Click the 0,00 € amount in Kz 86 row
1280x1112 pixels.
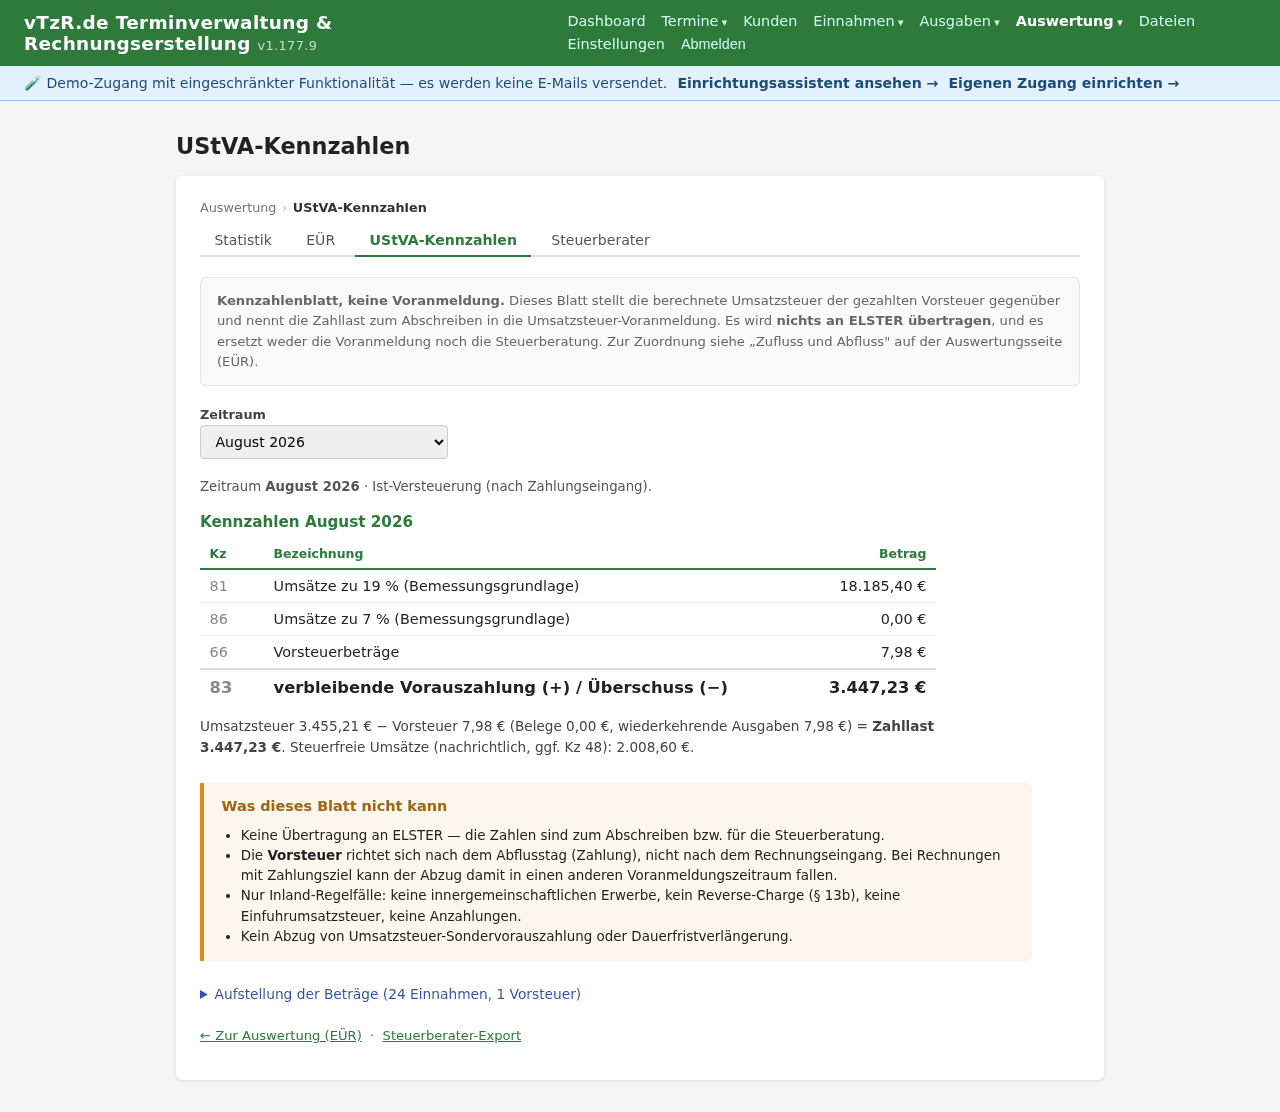pos(903,619)
